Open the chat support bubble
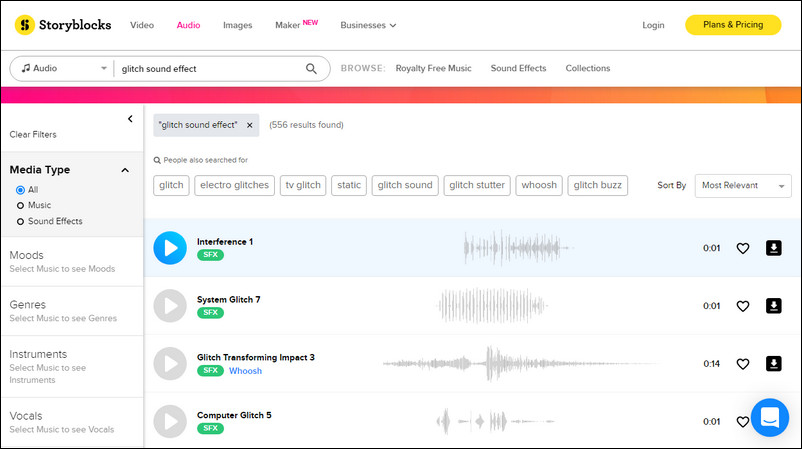Screen dimensions: 802x449 [x=770, y=417]
